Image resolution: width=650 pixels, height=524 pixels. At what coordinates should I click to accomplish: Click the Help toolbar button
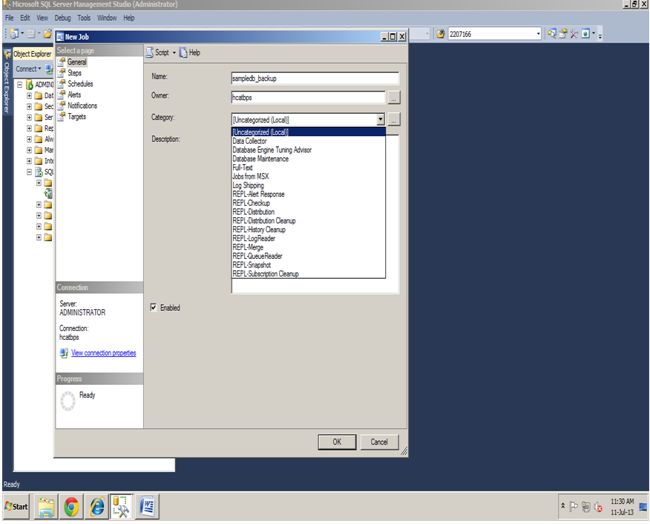pos(190,53)
